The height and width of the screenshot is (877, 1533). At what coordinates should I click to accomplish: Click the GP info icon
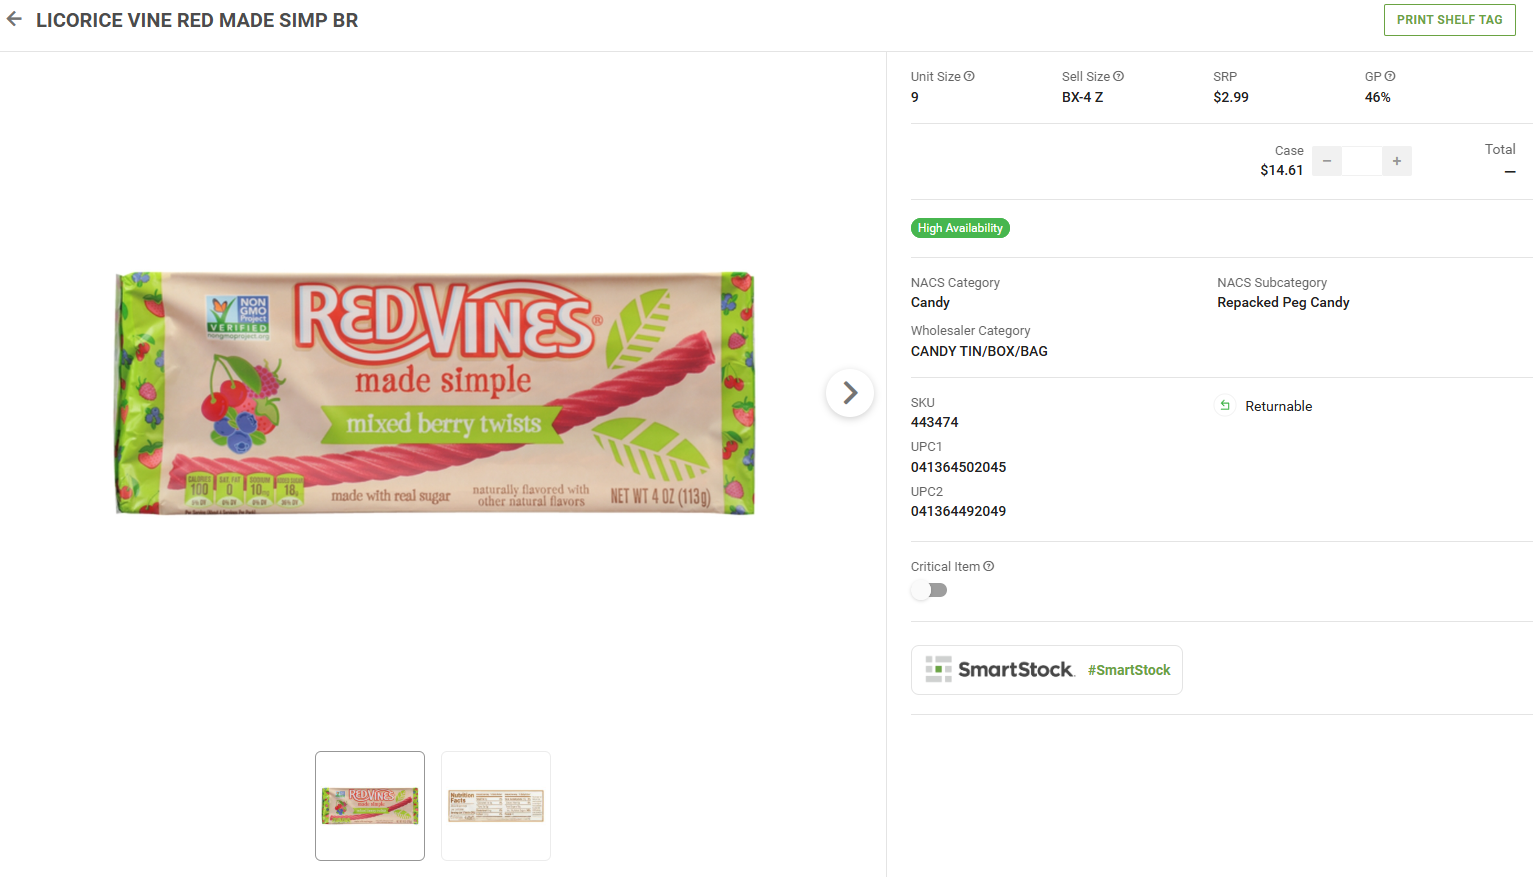point(1390,76)
